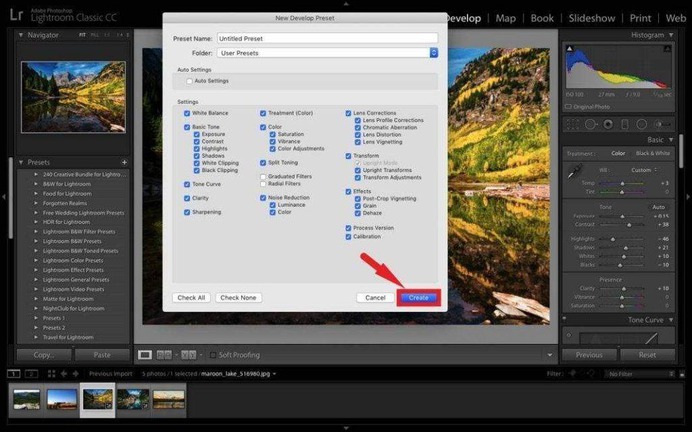
Task: Click the Previous button
Action: point(589,355)
